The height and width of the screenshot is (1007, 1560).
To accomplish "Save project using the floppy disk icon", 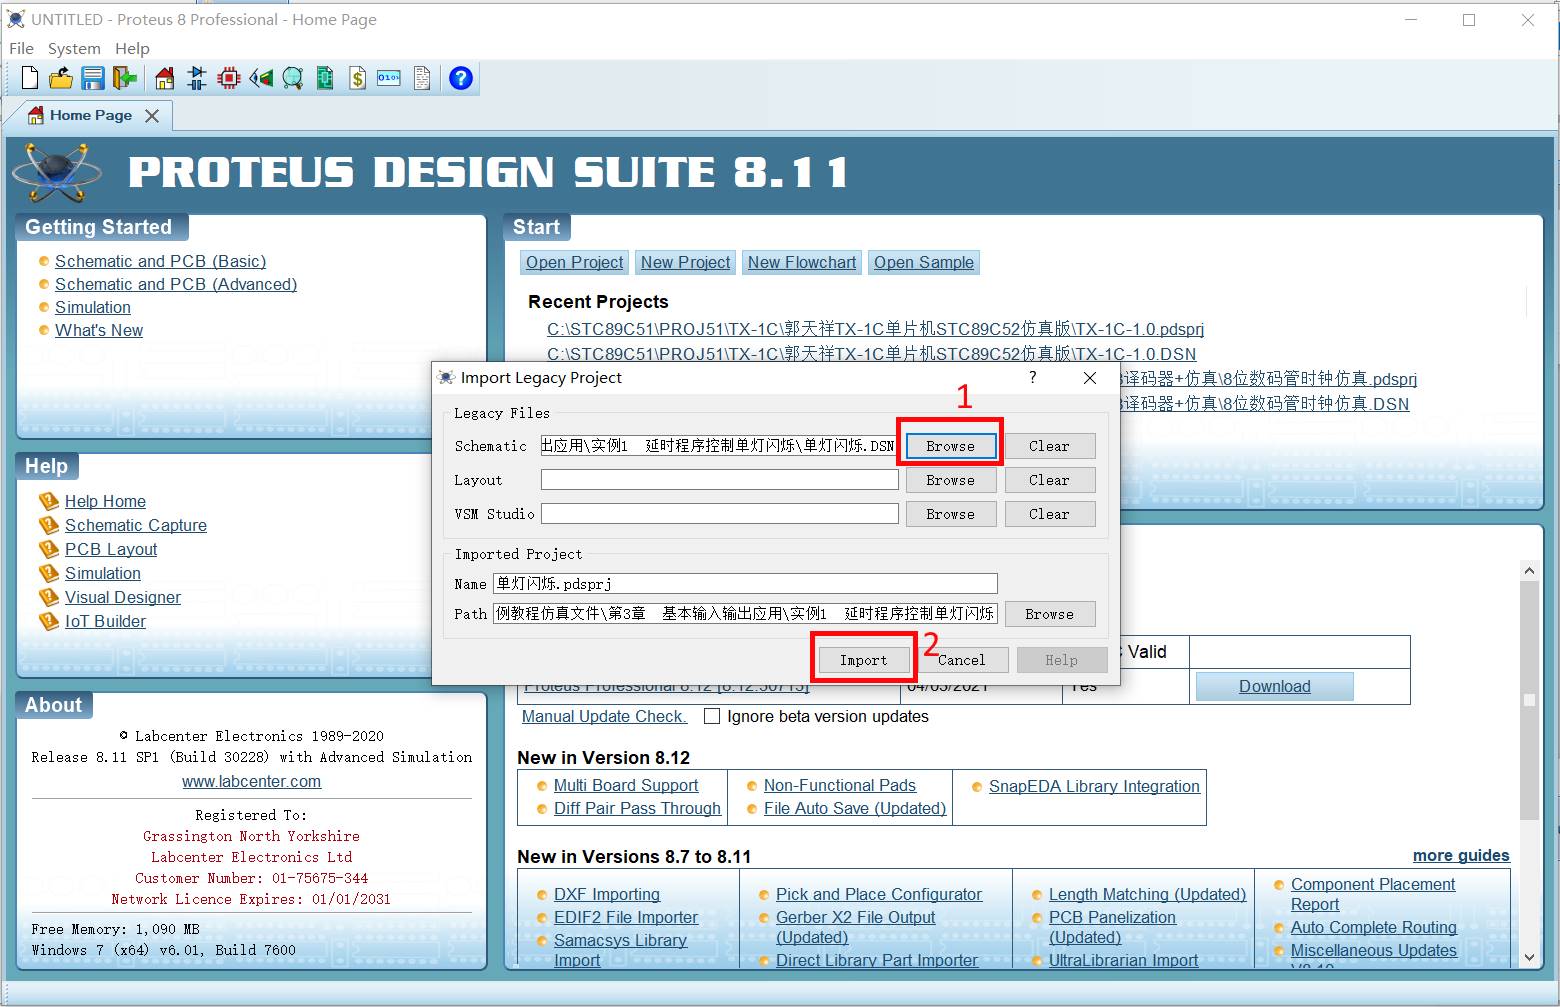I will point(93,78).
